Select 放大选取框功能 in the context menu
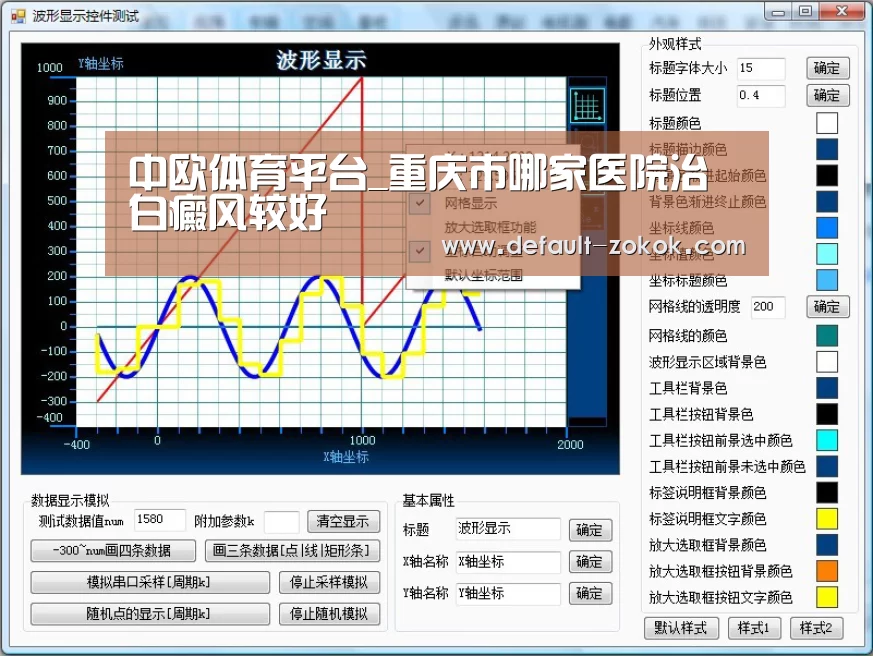873x656 pixels. (490, 227)
